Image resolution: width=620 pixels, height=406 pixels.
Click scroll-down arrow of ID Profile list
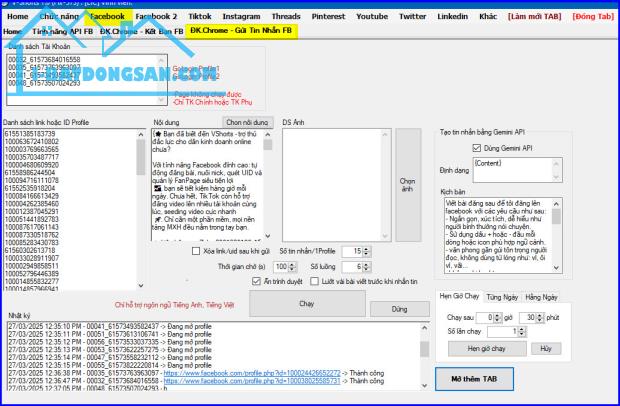(141, 285)
